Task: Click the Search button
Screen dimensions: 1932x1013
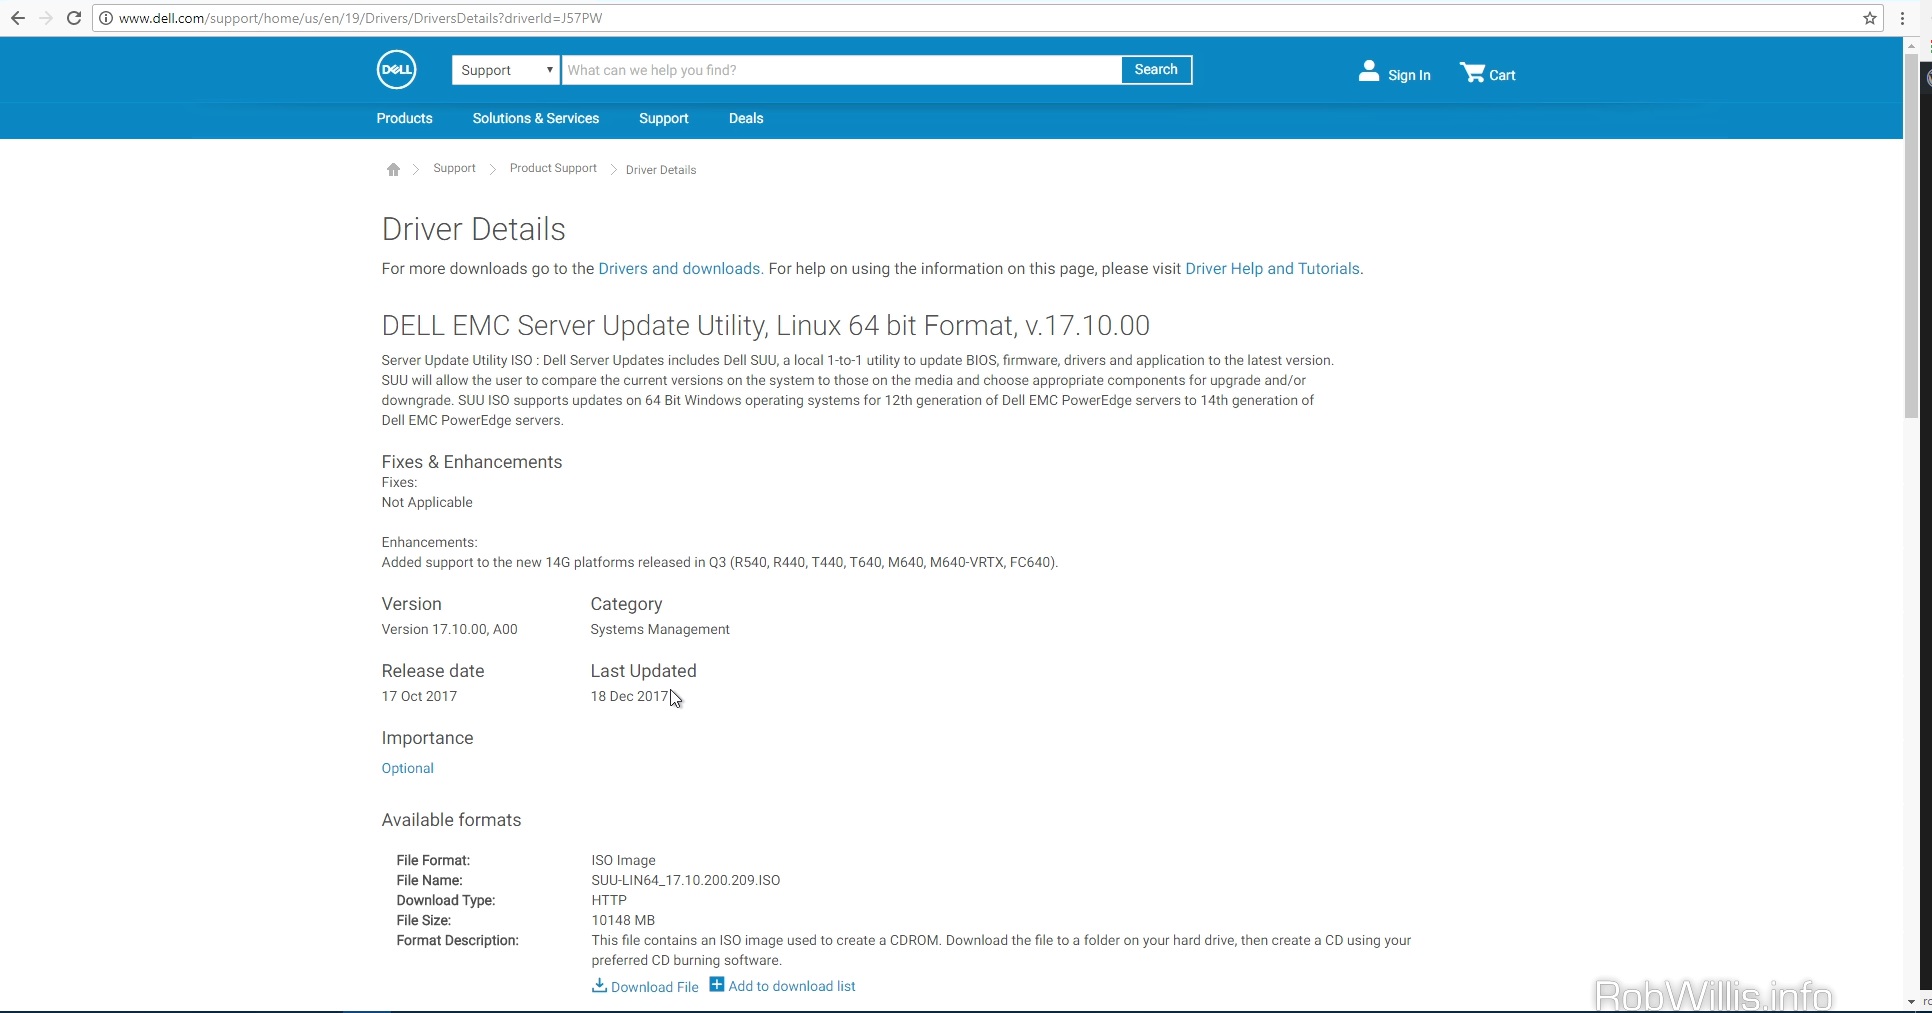Action: click(1156, 70)
